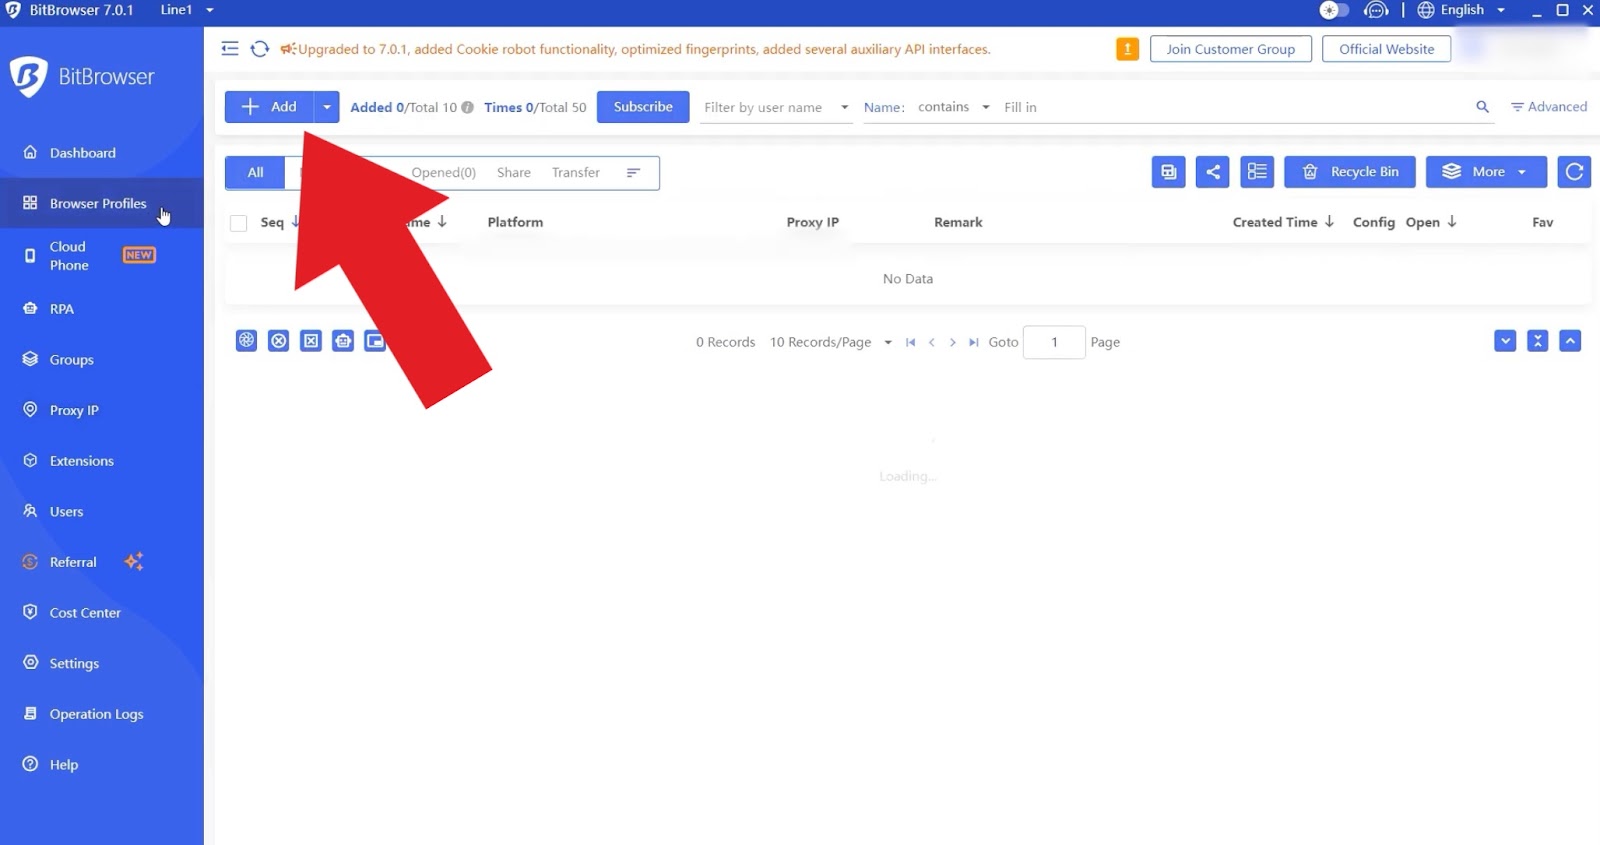Toggle the light/dark theme switch
The height and width of the screenshot is (845, 1600).
[1334, 10]
